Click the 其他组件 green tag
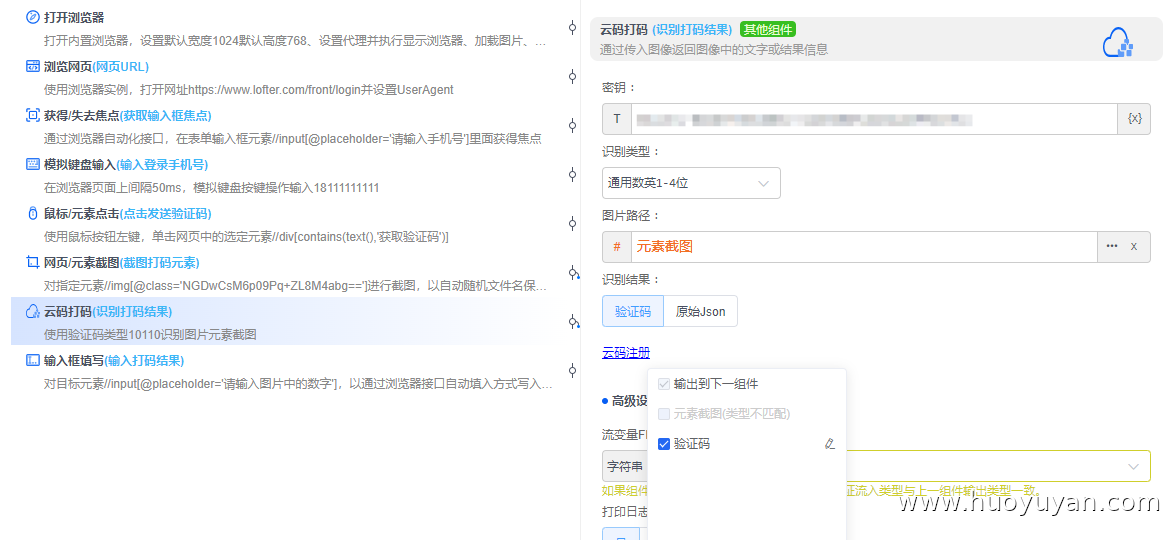1170x540 pixels. (x=768, y=29)
